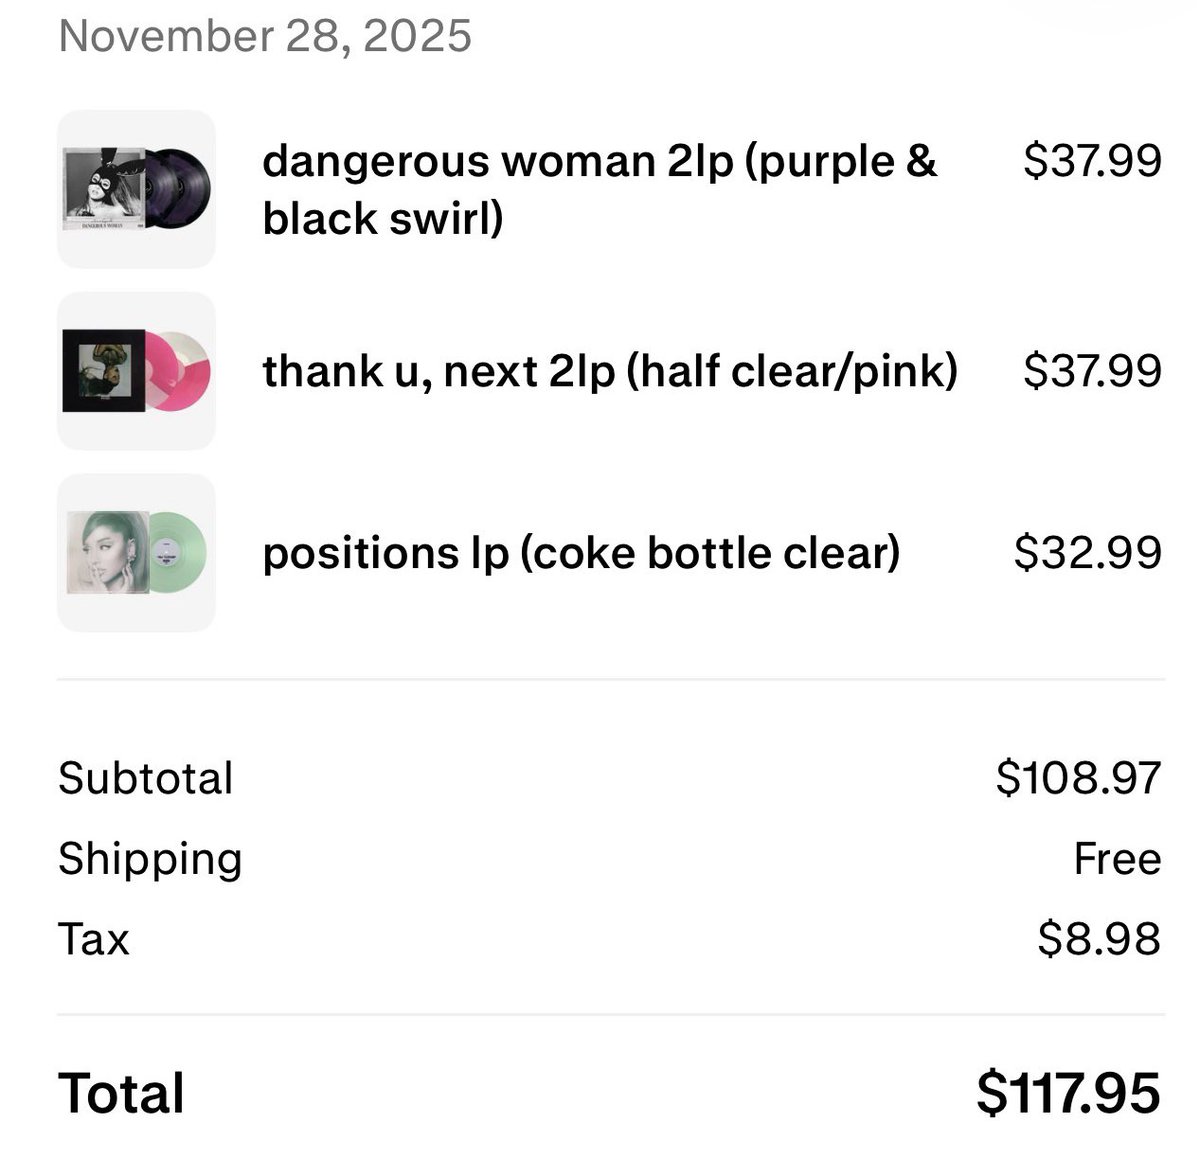Click the purple vinyl disc in first thumbnail
This screenshot has height=1158, width=1200.
point(185,186)
